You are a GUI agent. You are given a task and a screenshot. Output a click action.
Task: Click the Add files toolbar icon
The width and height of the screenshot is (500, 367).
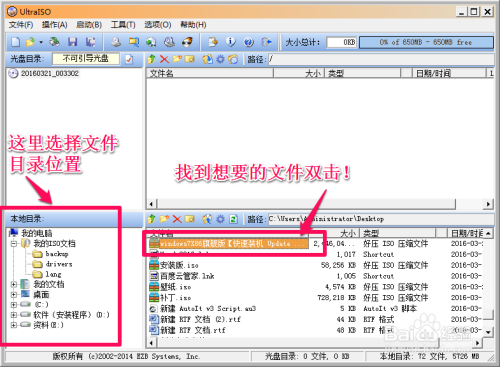213,42
